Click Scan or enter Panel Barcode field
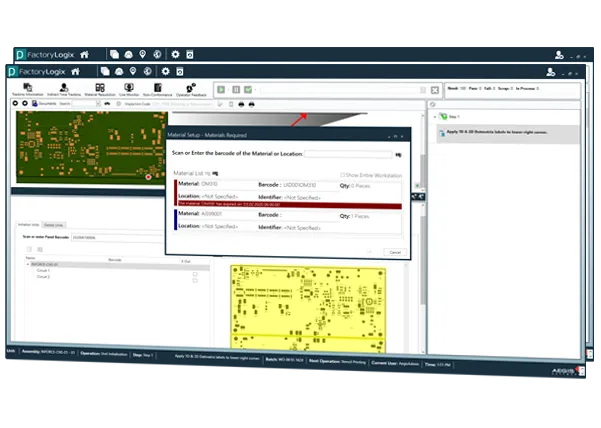 [118, 238]
